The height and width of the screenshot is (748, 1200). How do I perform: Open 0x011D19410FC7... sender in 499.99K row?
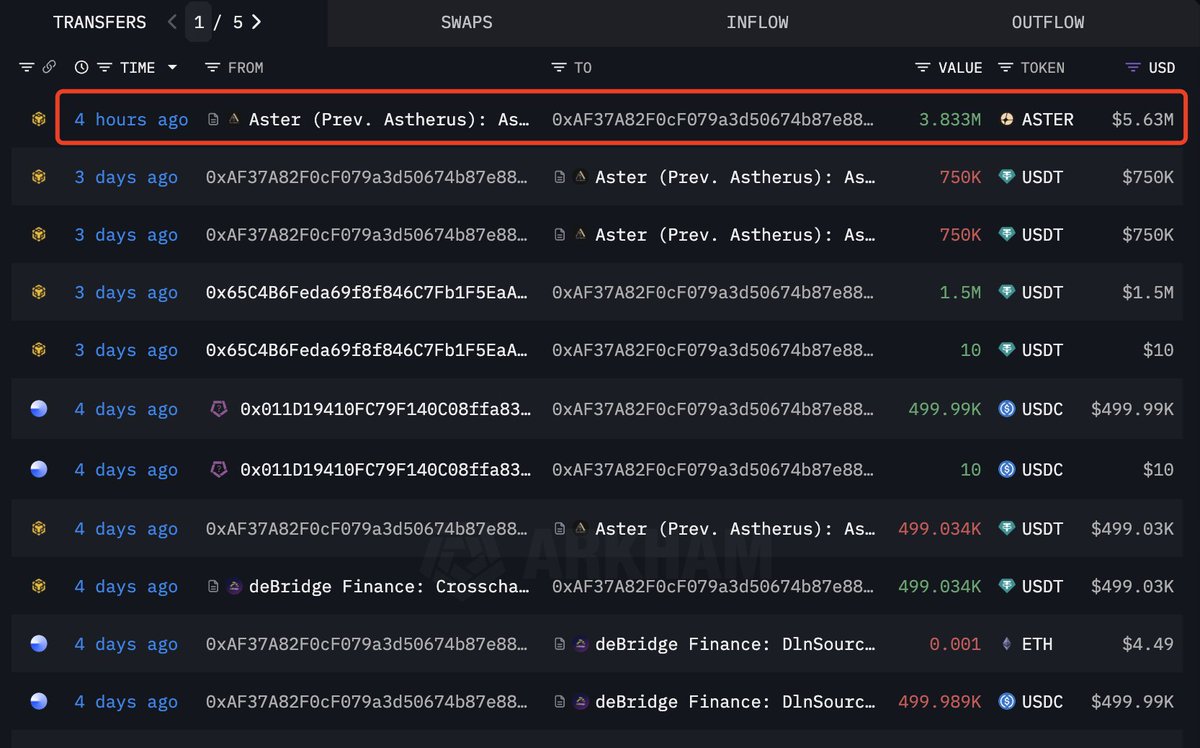pyautogui.click(x=385, y=408)
